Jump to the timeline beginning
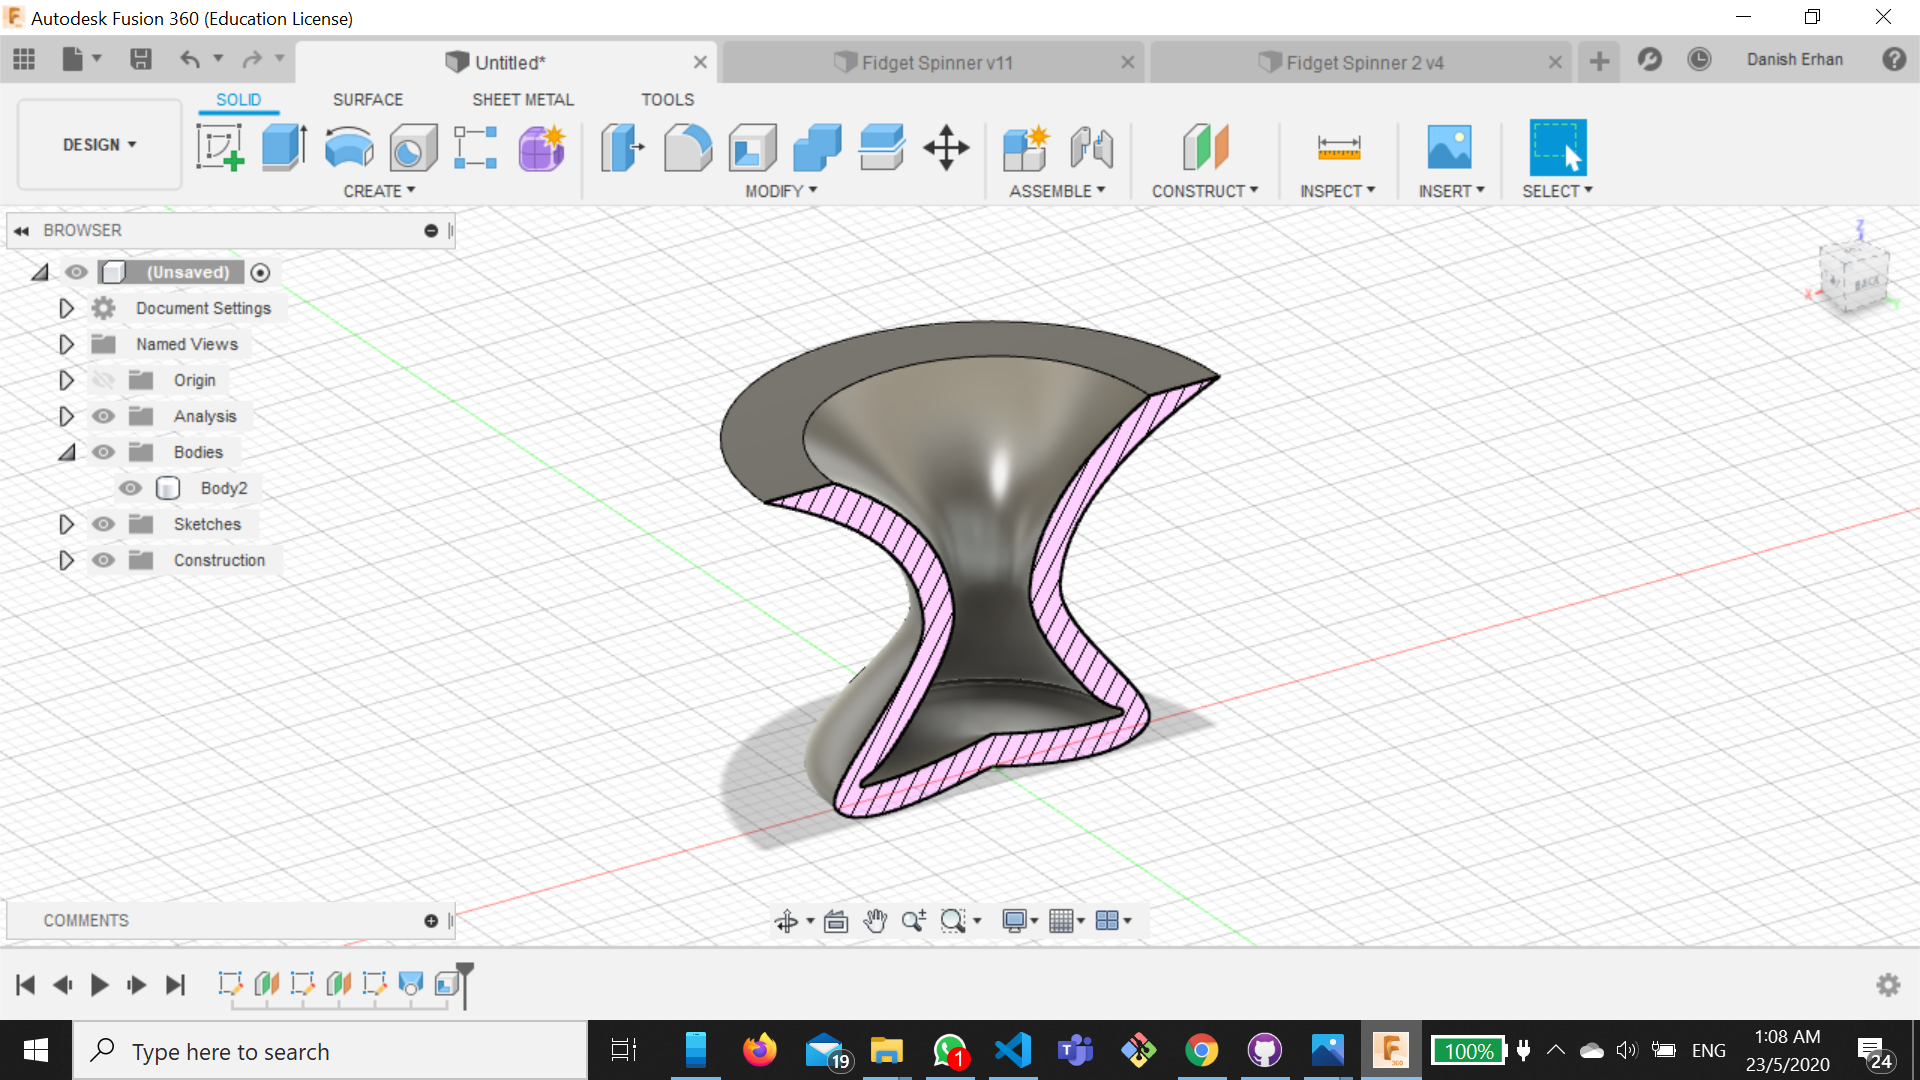The image size is (1920, 1080). [x=26, y=985]
